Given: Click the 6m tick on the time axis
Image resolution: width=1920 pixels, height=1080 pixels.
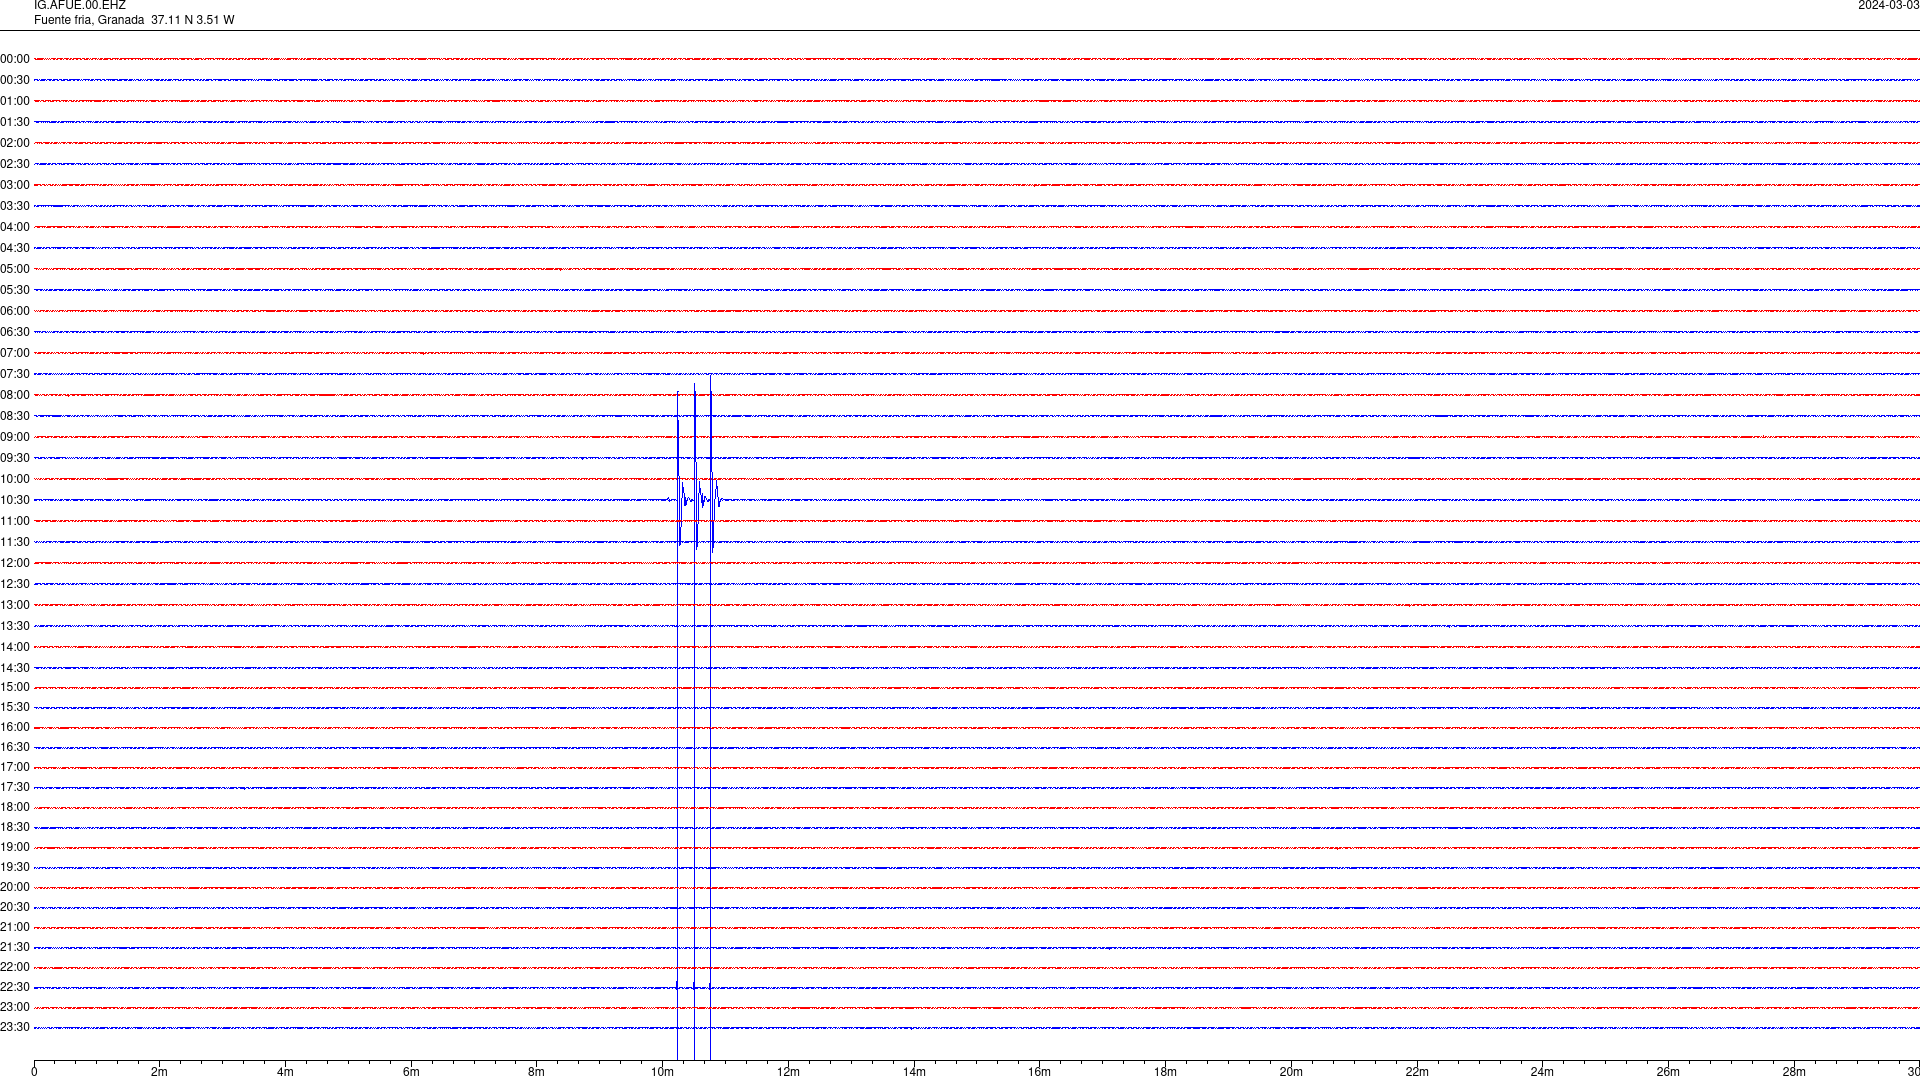Looking at the screenshot, I should pyautogui.click(x=411, y=1072).
